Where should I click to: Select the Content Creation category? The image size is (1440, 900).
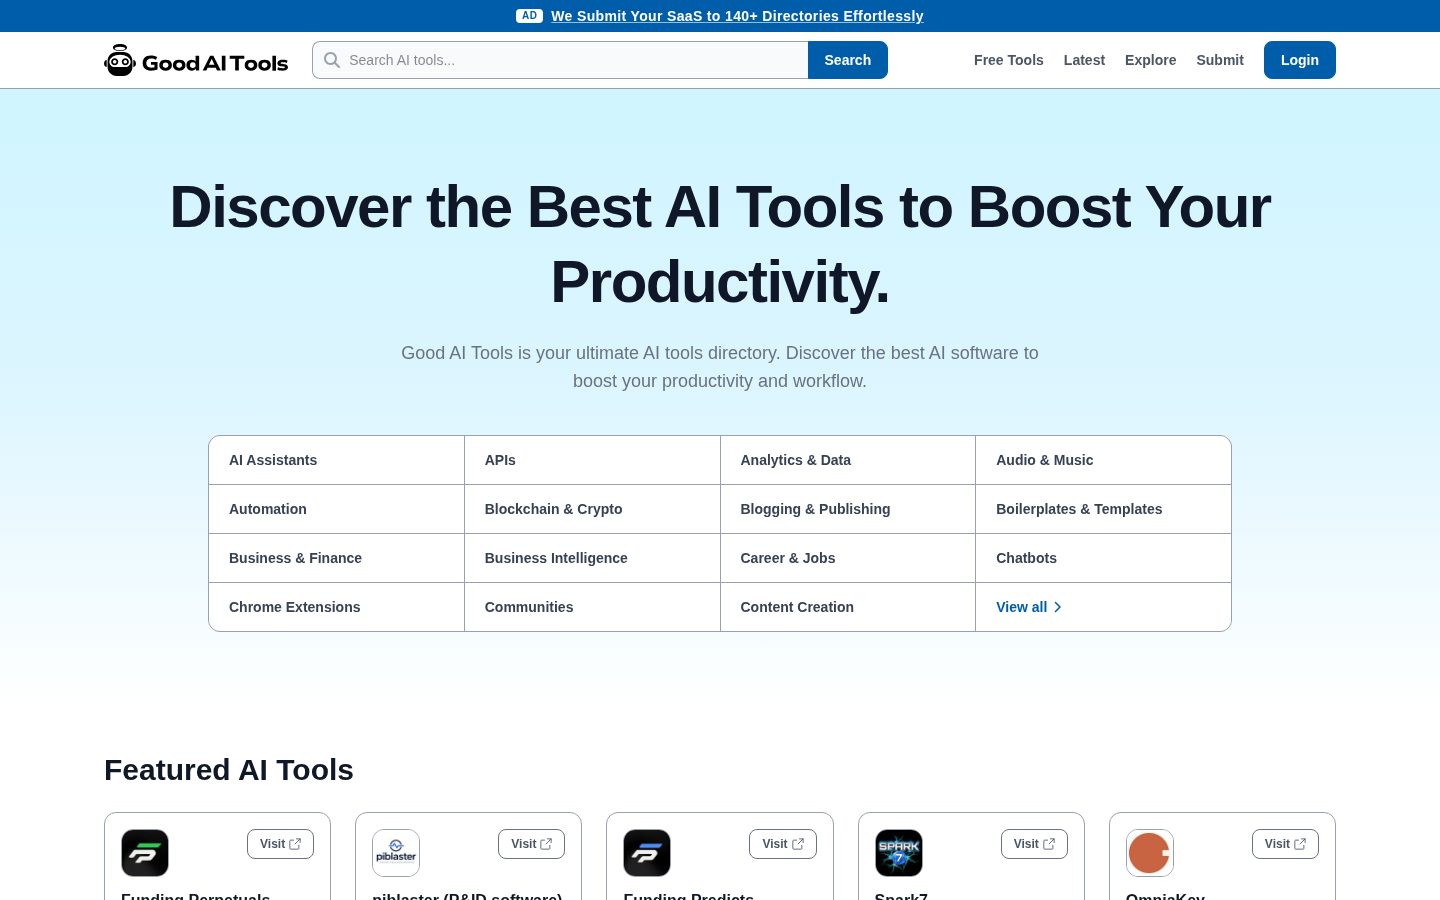click(848, 607)
